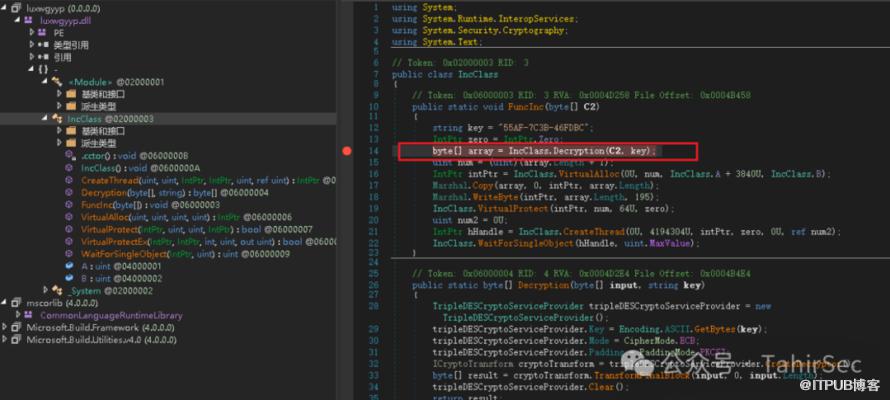
Task: Click IncClass.WaitForSingleObject on line 22
Action: pyautogui.click(x=503, y=243)
